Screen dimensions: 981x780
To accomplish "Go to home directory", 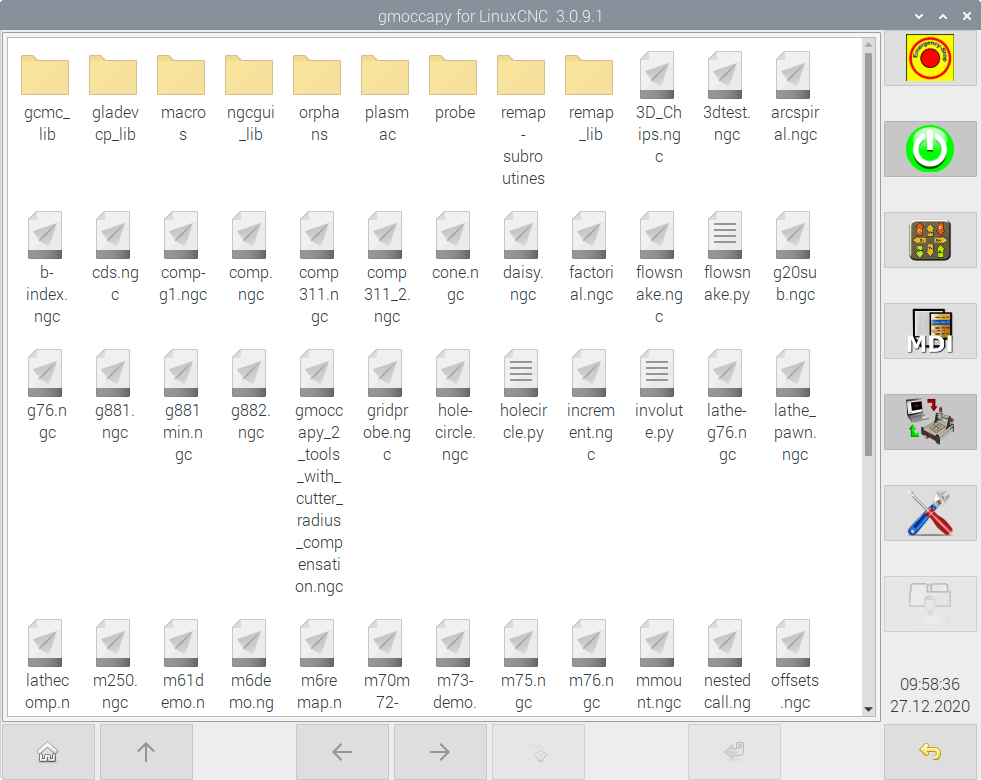I will pyautogui.click(x=47, y=752).
